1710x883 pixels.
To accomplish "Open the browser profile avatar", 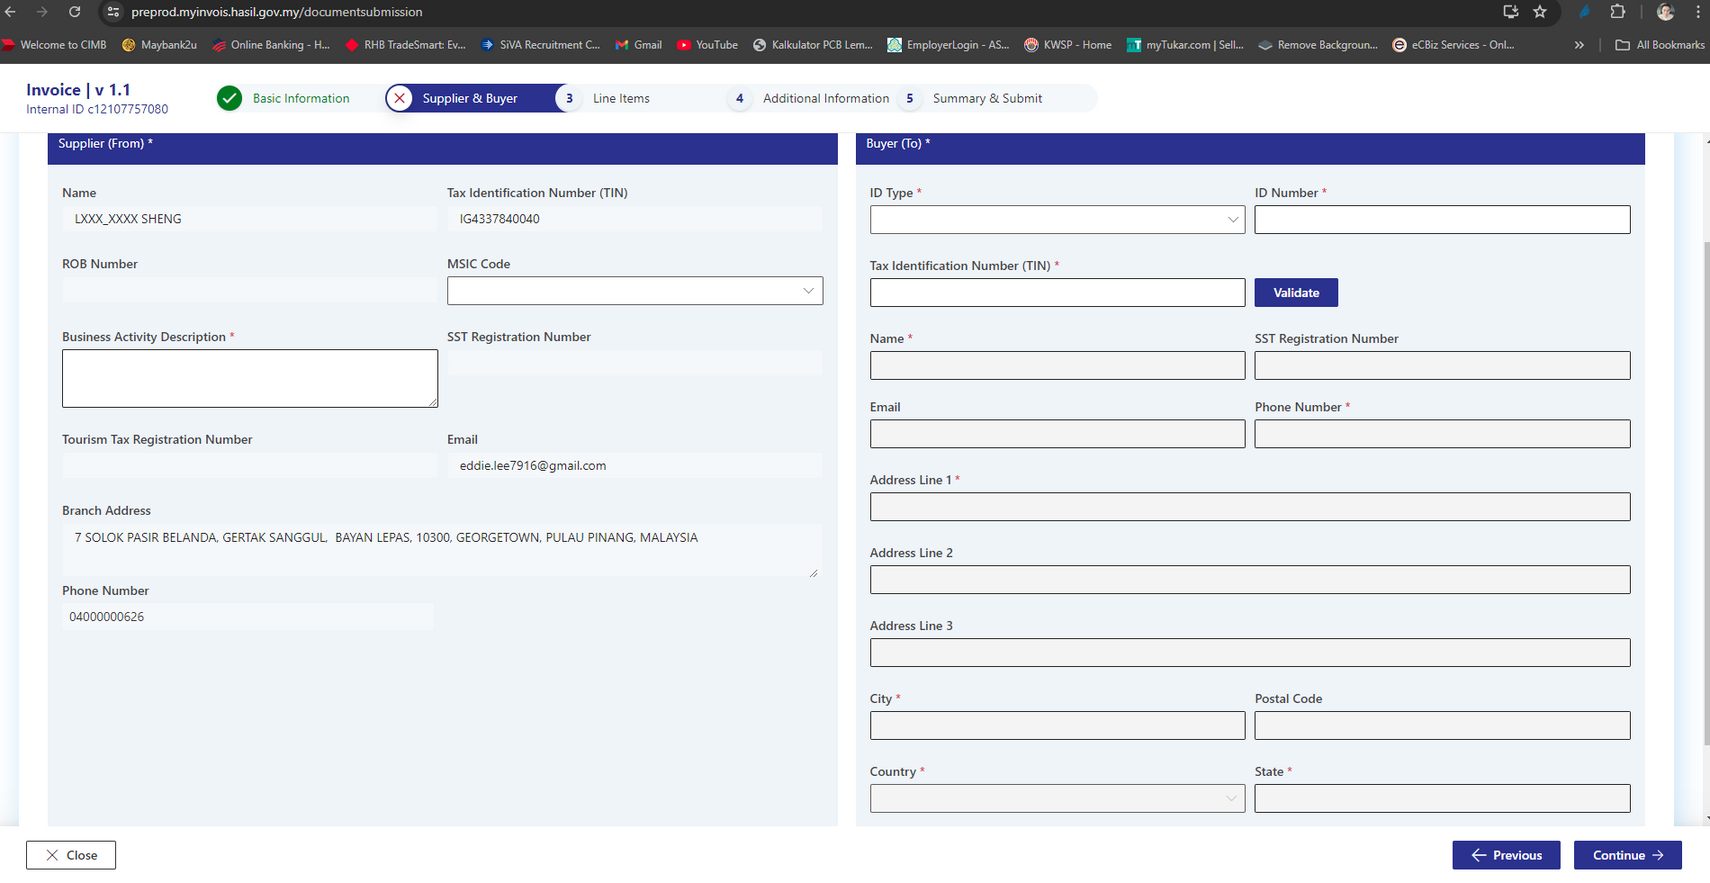I will tap(1665, 12).
